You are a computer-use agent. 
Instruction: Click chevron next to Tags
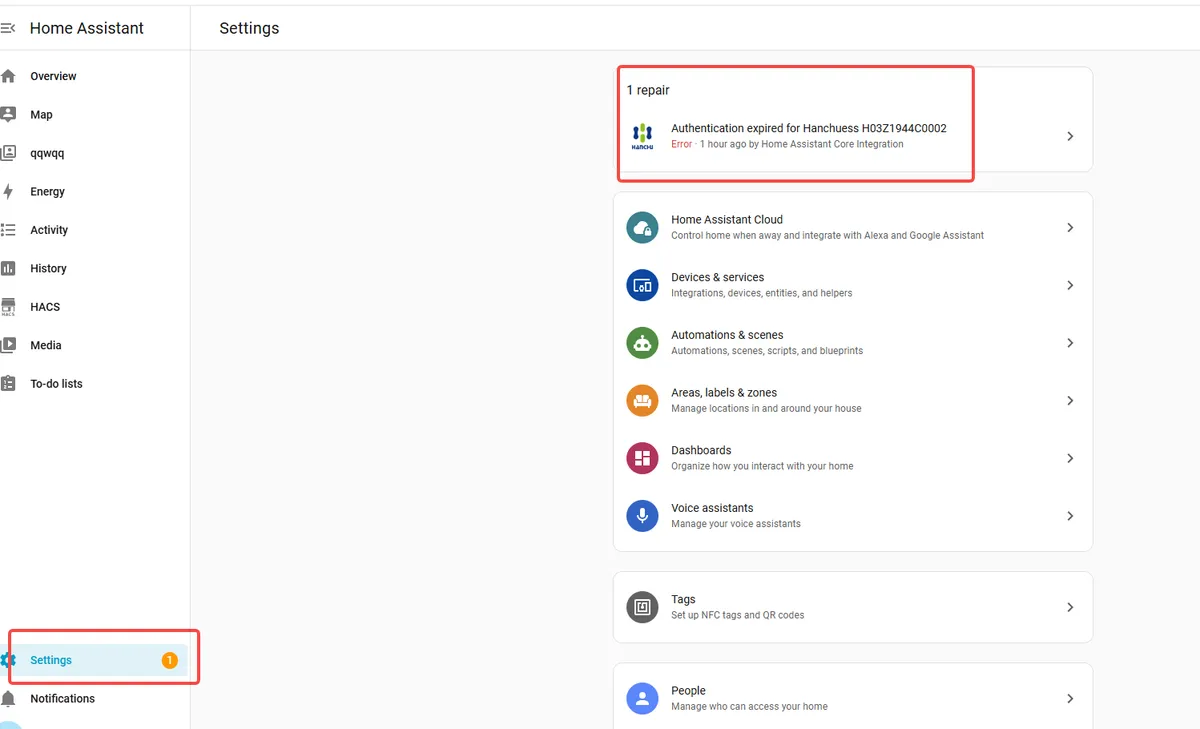(x=1070, y=607)
